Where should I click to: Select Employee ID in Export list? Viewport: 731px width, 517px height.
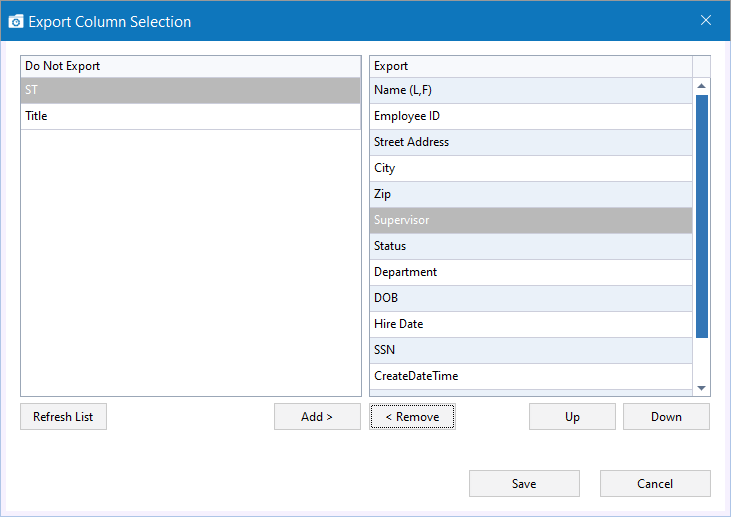coord(531,116)
